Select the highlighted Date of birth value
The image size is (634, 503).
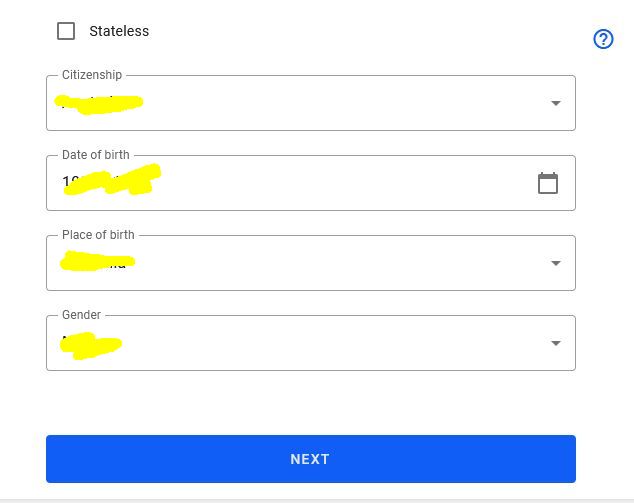(112, 180)
